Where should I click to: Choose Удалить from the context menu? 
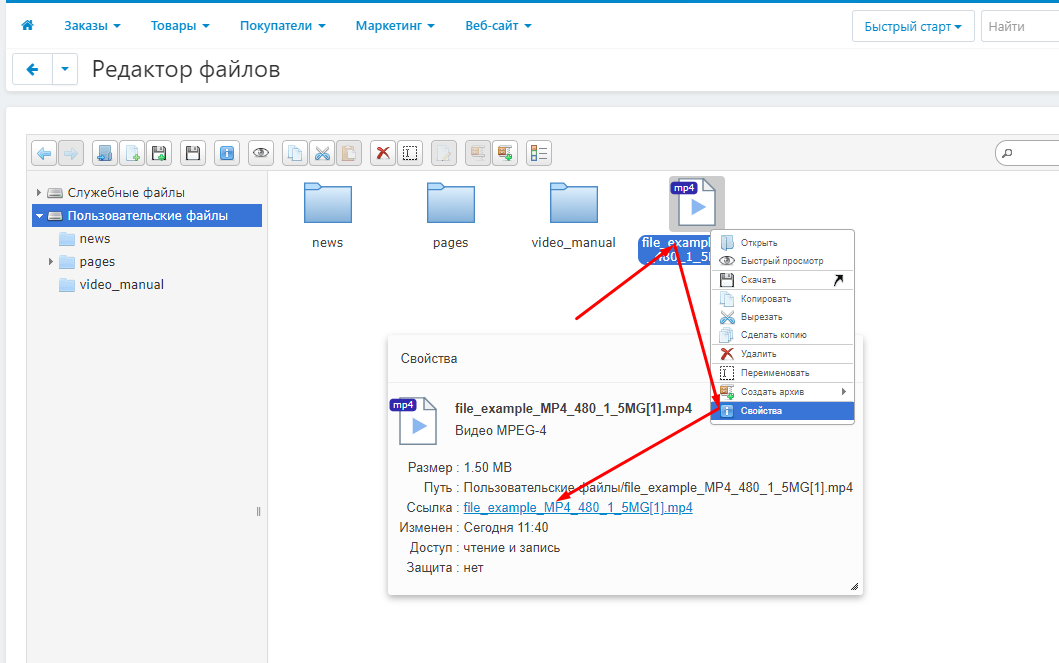click(783, 354)
